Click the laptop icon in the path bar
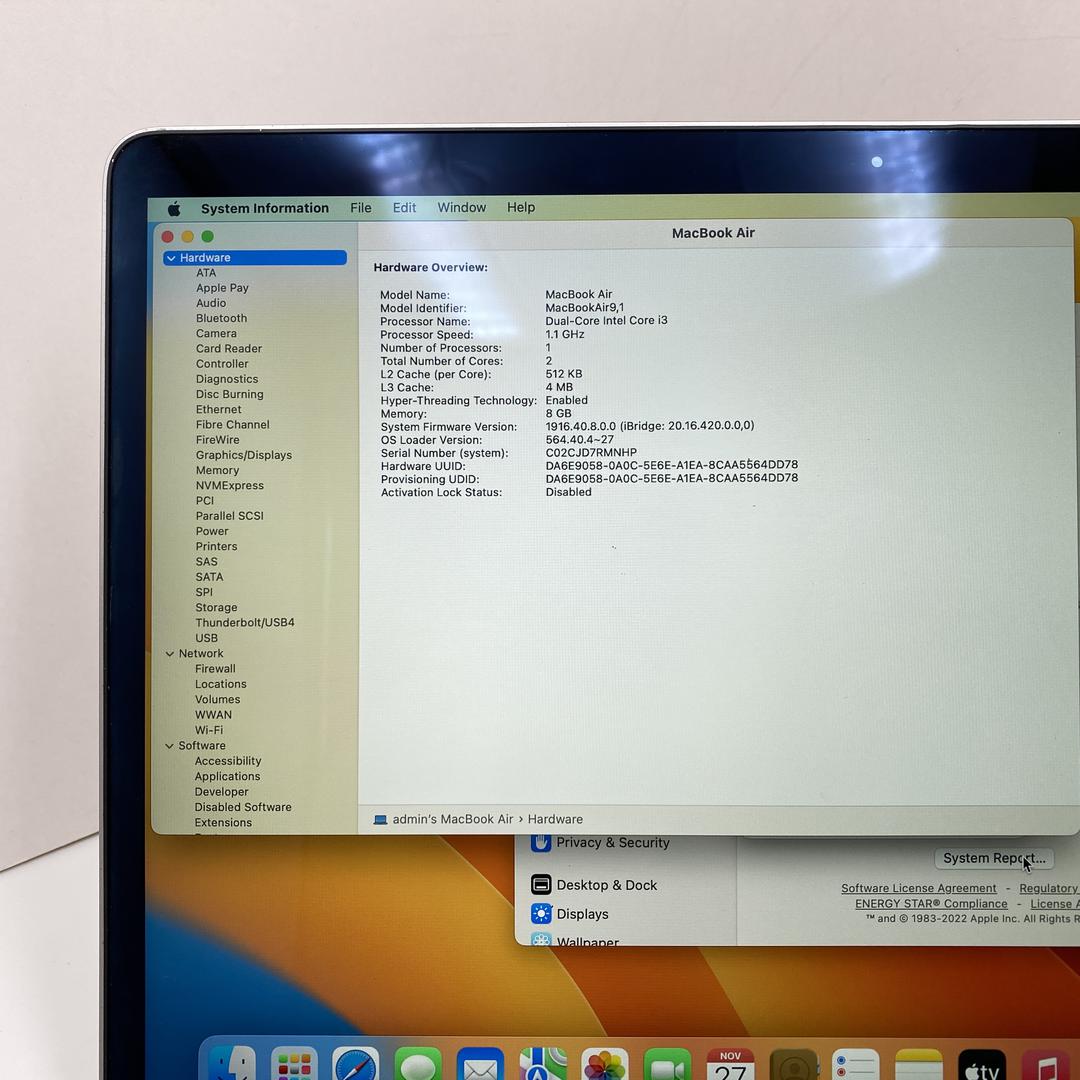The image size is (1080, 1080). (x=380, y=820)
